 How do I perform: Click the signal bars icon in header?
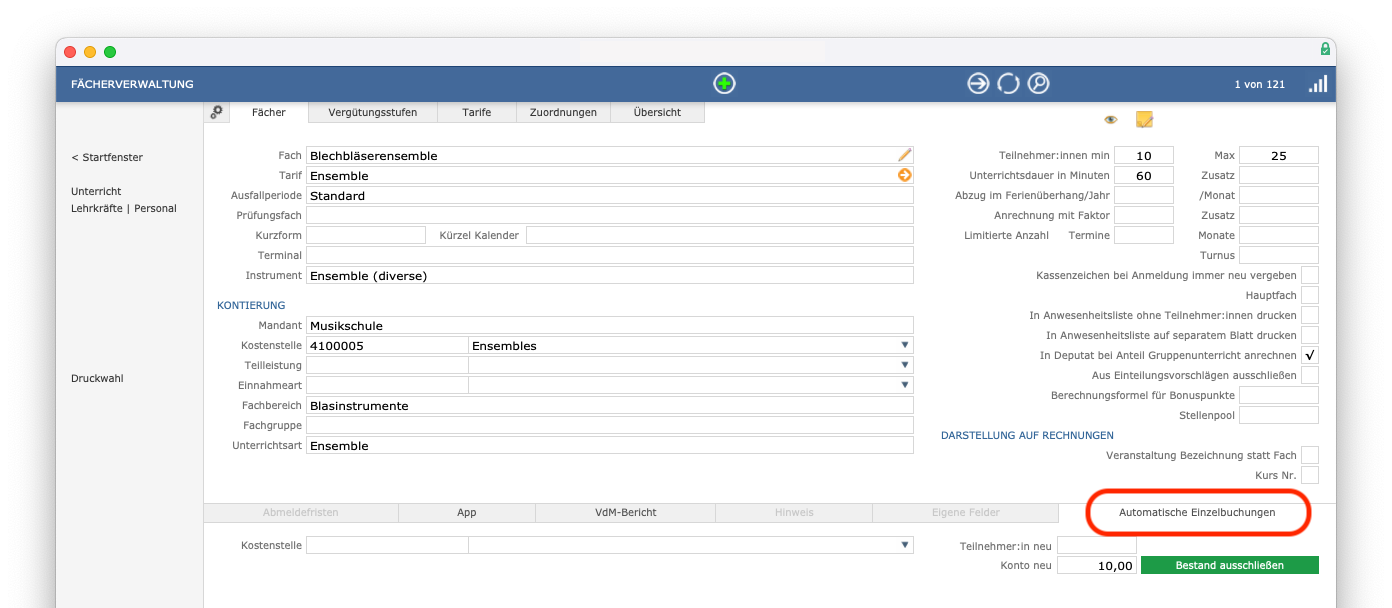pyautogui.click(x=1318, y=84)
